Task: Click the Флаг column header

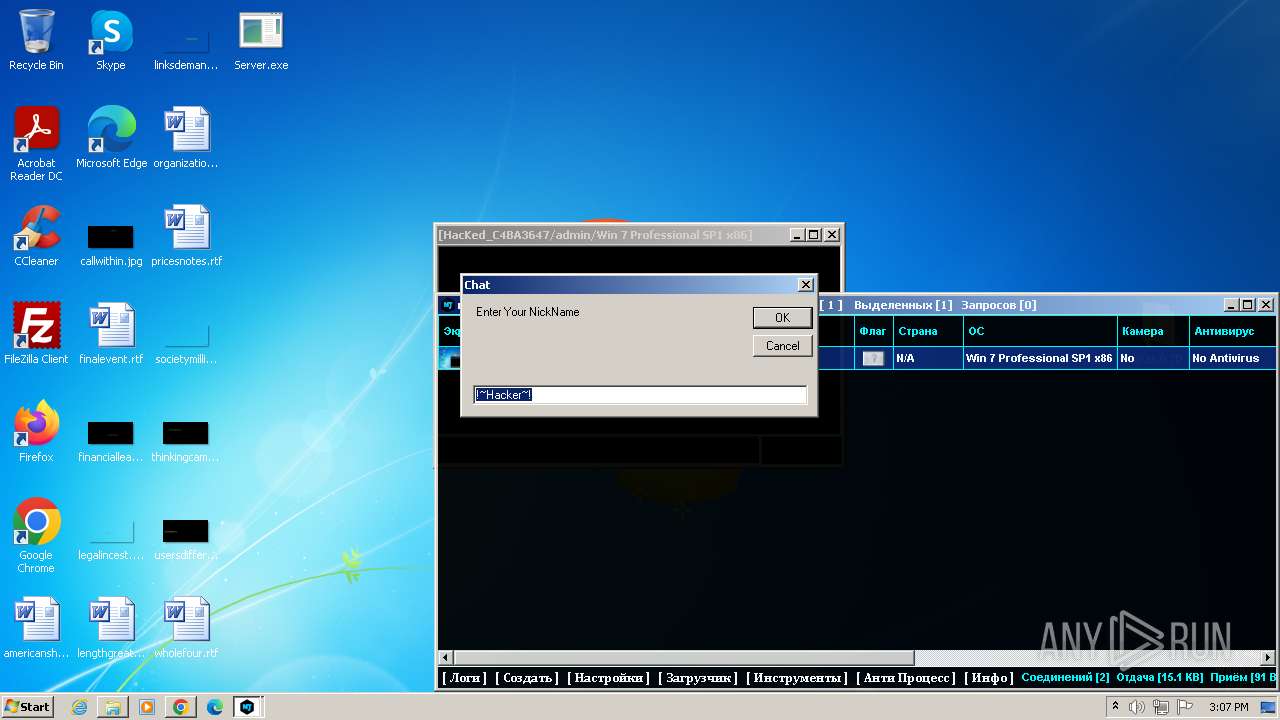Action: (x=873, y=331)
